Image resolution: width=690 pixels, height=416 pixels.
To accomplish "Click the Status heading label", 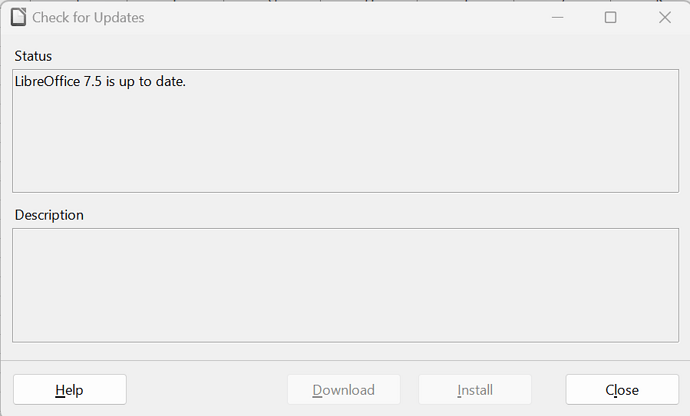I will pos(33,56).
